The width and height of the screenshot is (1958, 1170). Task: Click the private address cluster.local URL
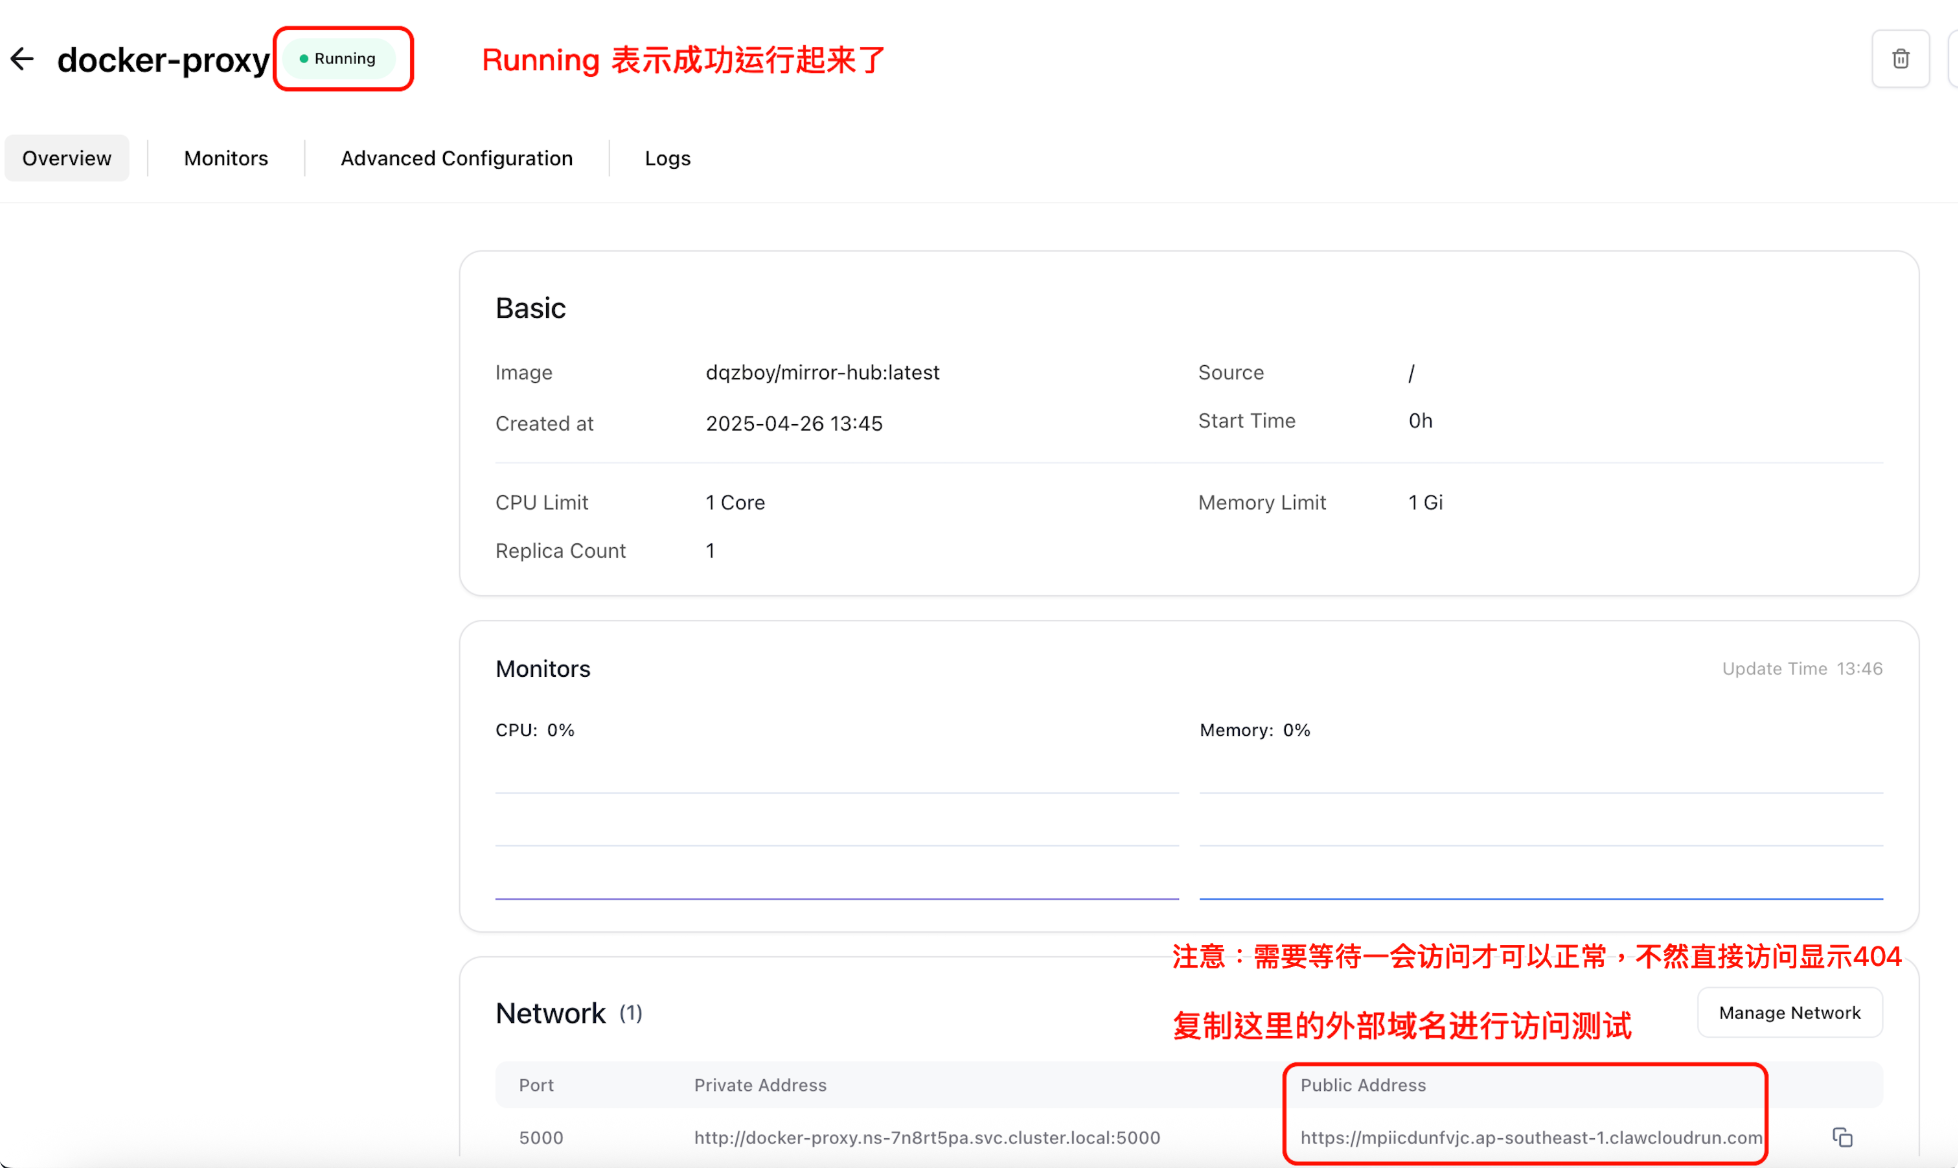[927, 1137]
